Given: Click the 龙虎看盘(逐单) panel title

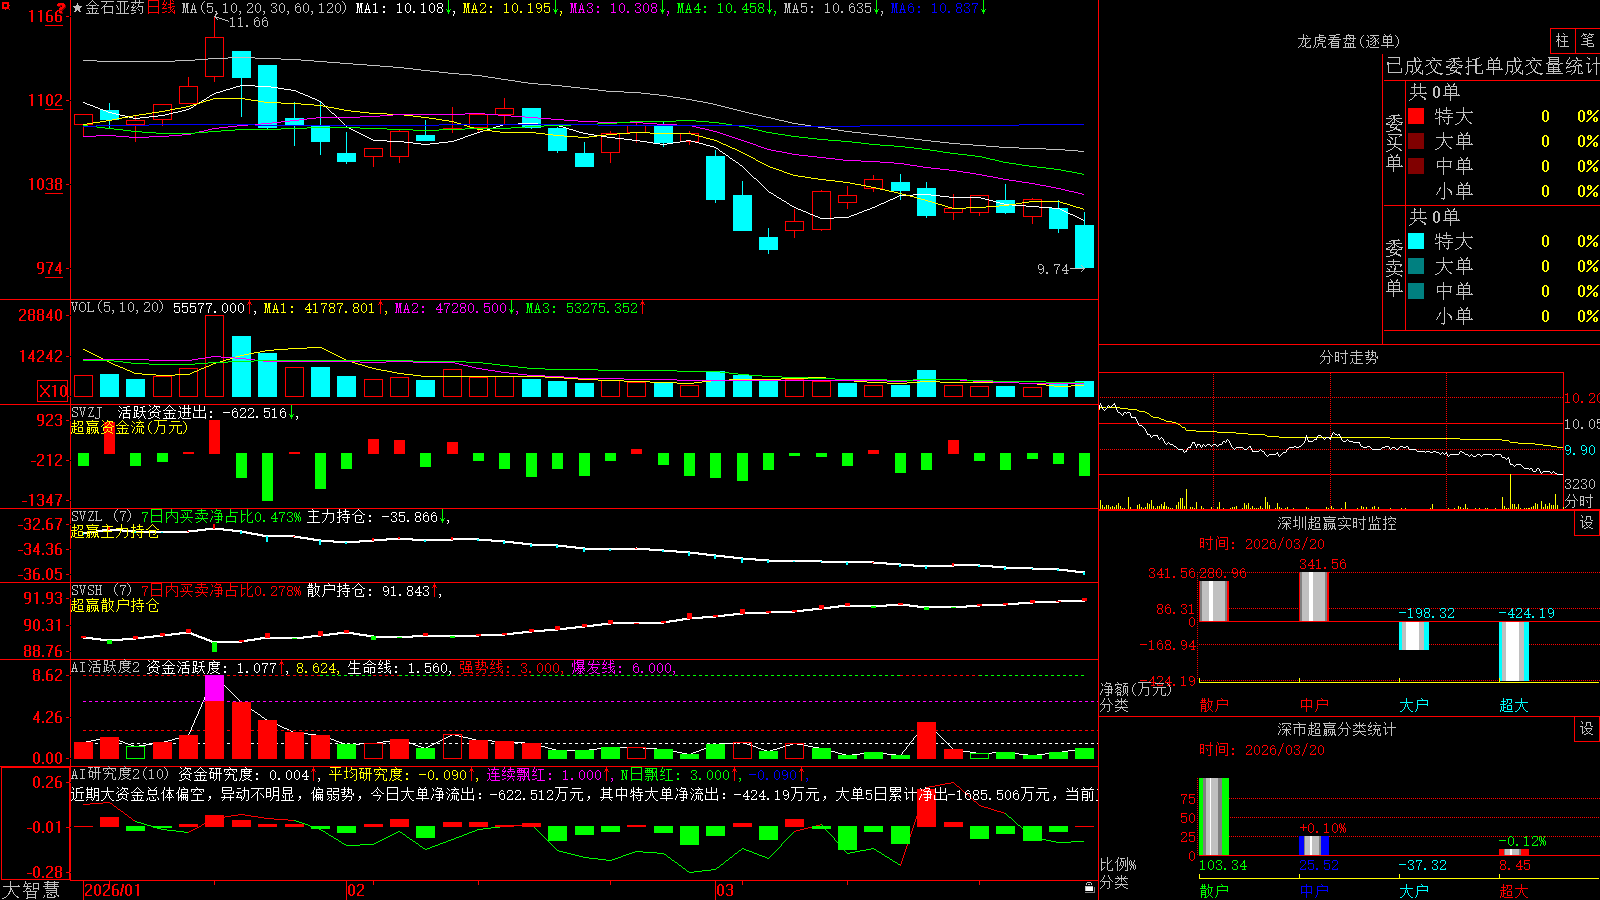Looking at the screenshot, I should (1348, 41).
